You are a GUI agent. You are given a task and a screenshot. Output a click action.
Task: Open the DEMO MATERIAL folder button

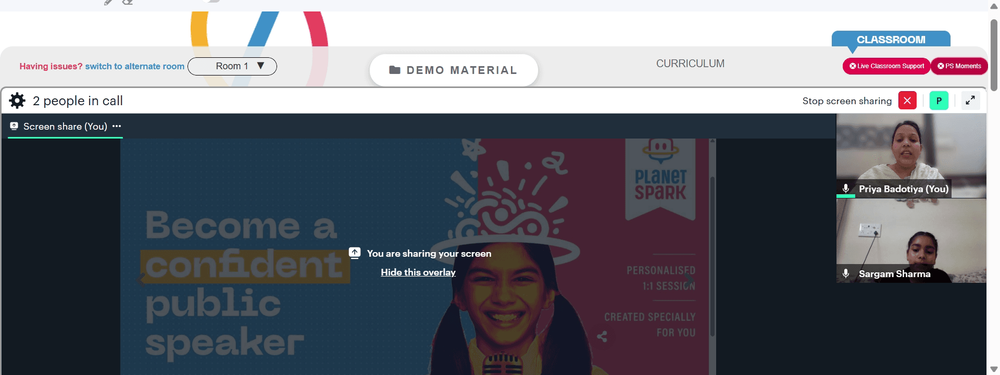pos(453,70)
